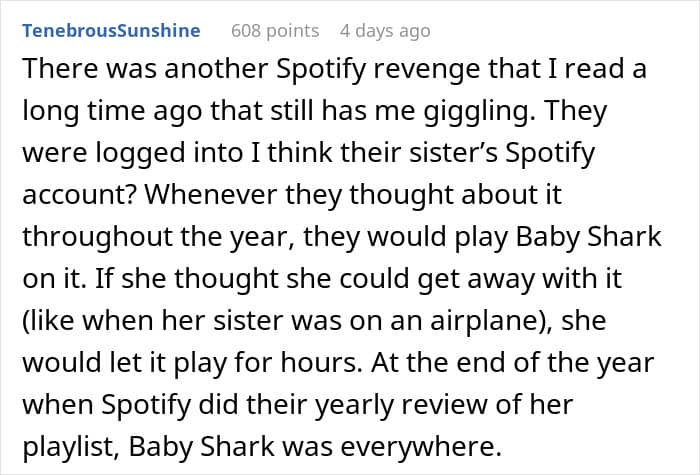Screen dimensions: 700x475
Task: Click the word 'thought' beside 'If she'
Action: coord(226,279)
